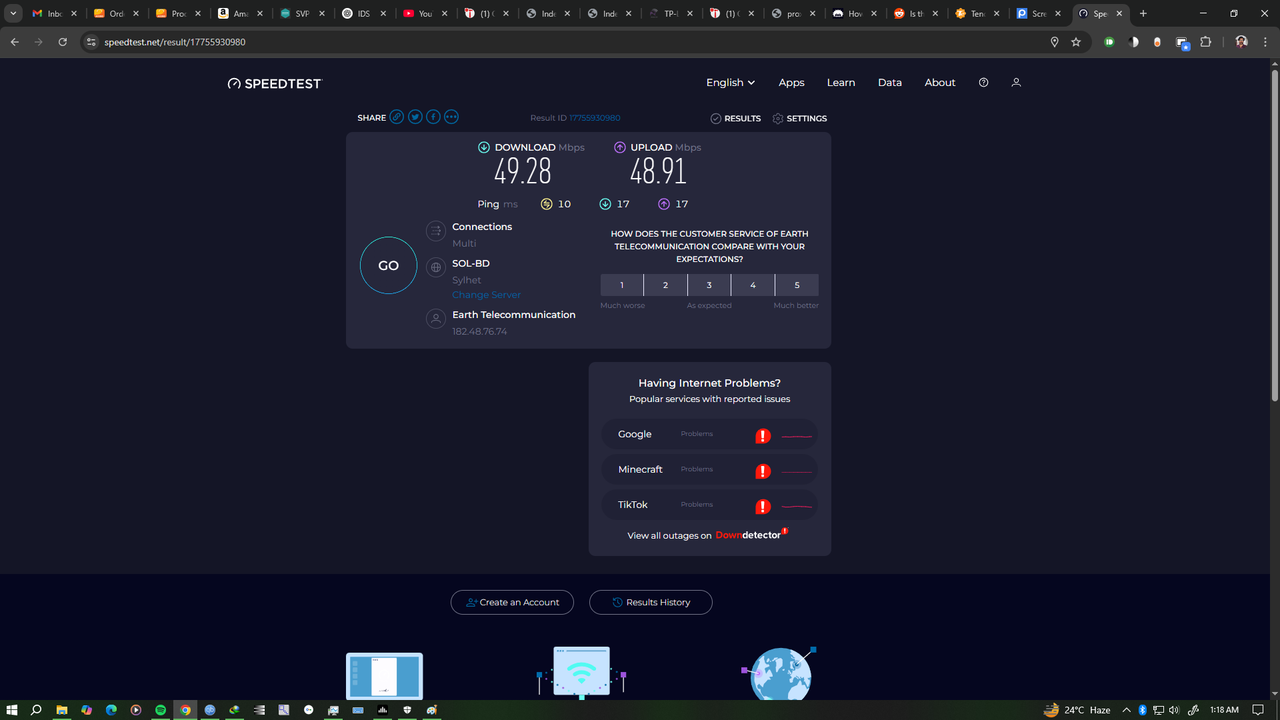Open Results History
Screen dimensions: 1280x720
(x=651, y=602)
